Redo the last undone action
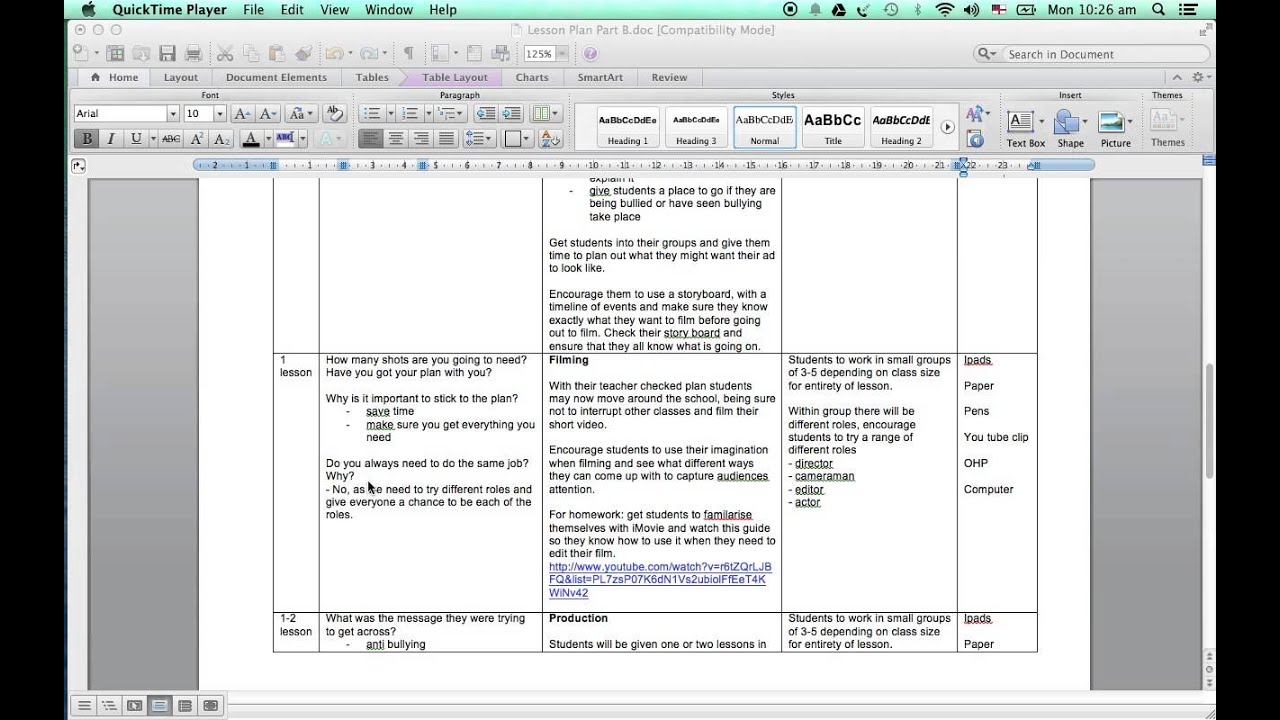The height and width of the screenshot is (720, 1280). point(368,54)
